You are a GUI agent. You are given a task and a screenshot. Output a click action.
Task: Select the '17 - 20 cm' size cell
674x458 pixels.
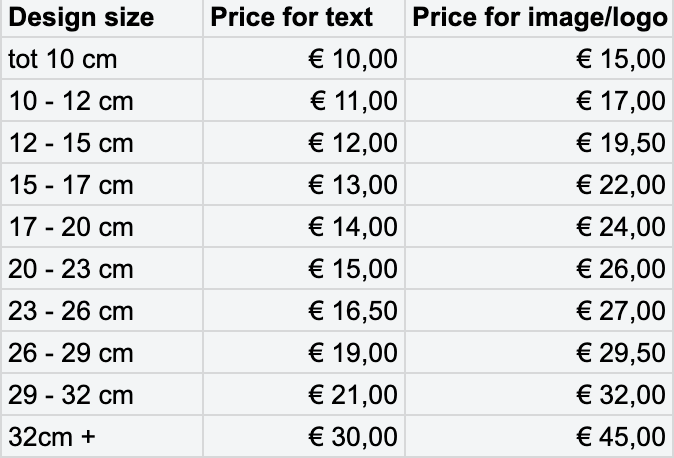click(x=71, y=228)
